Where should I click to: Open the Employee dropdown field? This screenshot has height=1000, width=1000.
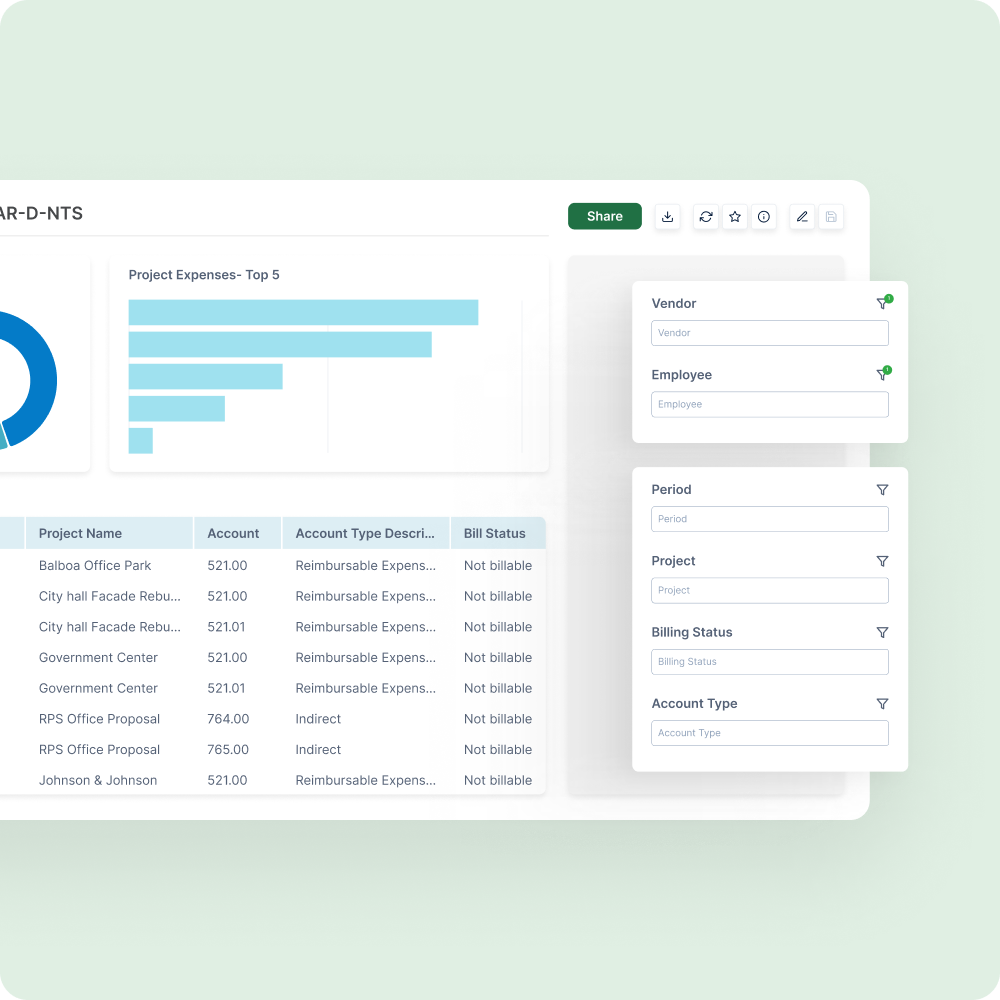pos(769,404)
